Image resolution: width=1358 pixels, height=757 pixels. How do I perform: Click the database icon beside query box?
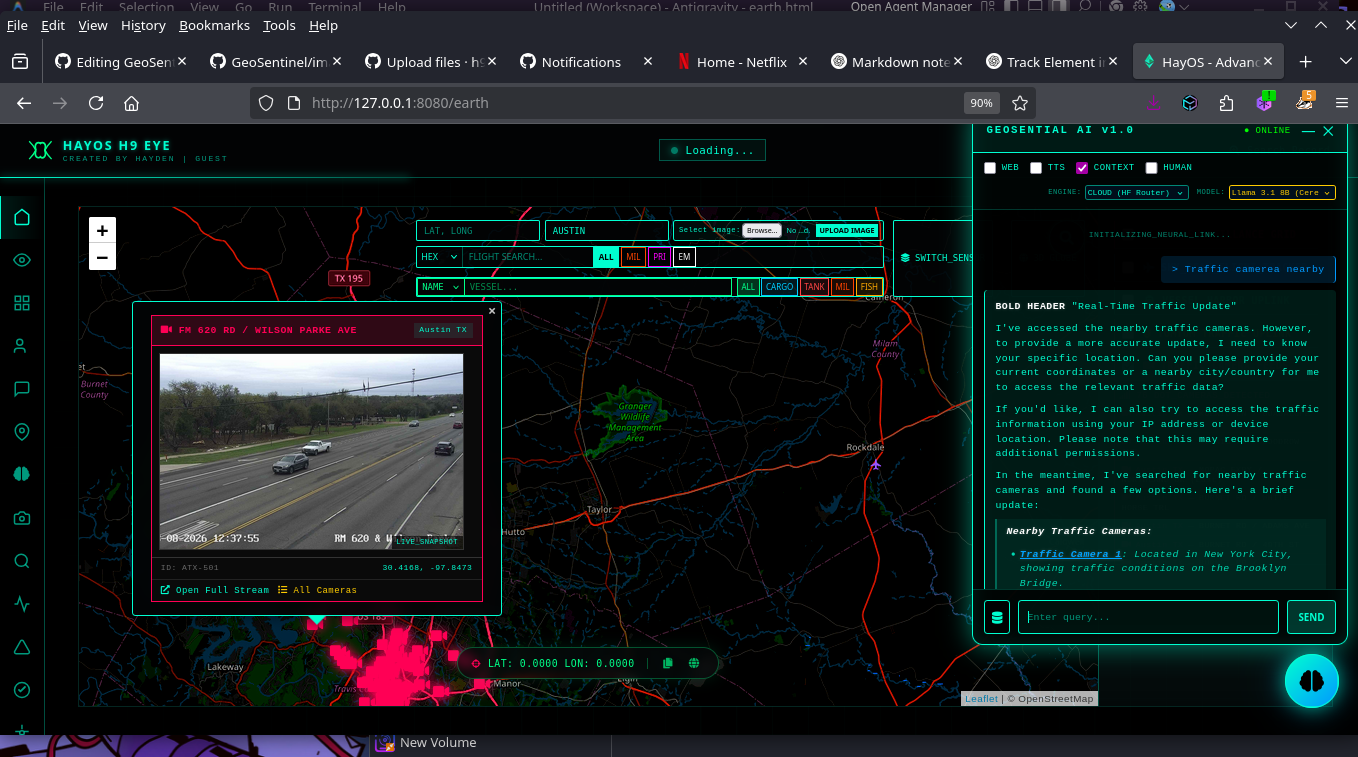pos(996,617)
